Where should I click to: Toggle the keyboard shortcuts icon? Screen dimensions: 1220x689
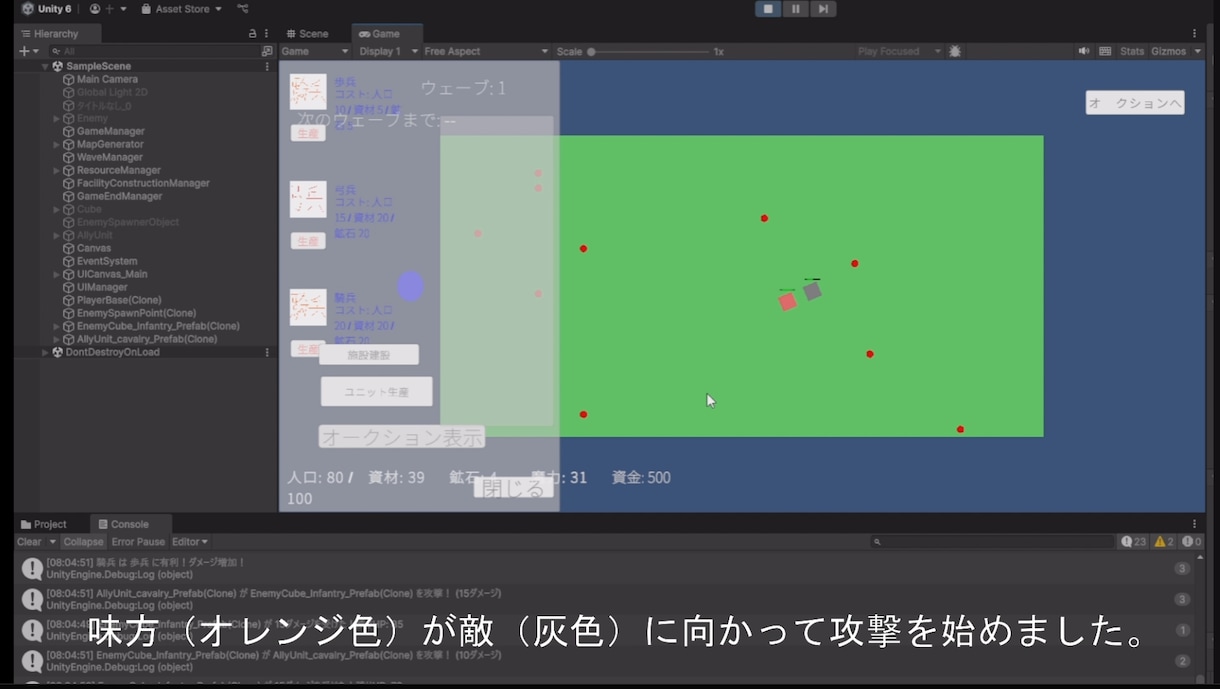[x=1105, y=51]
